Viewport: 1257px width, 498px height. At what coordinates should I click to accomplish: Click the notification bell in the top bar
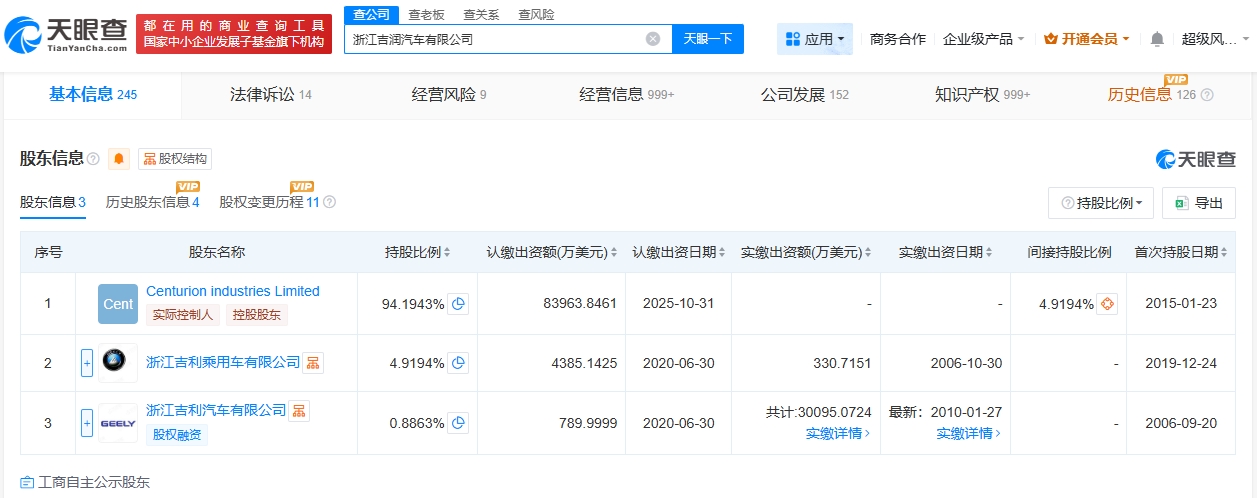(x=1157, y=39)
